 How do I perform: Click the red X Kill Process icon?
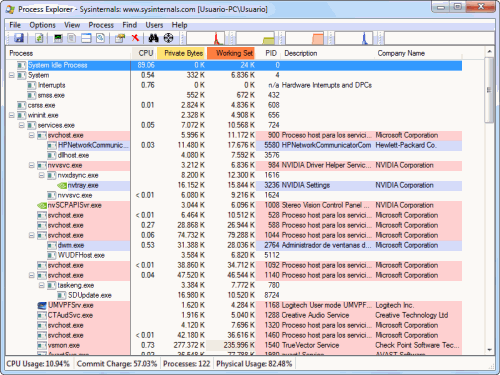pos(135,38)
